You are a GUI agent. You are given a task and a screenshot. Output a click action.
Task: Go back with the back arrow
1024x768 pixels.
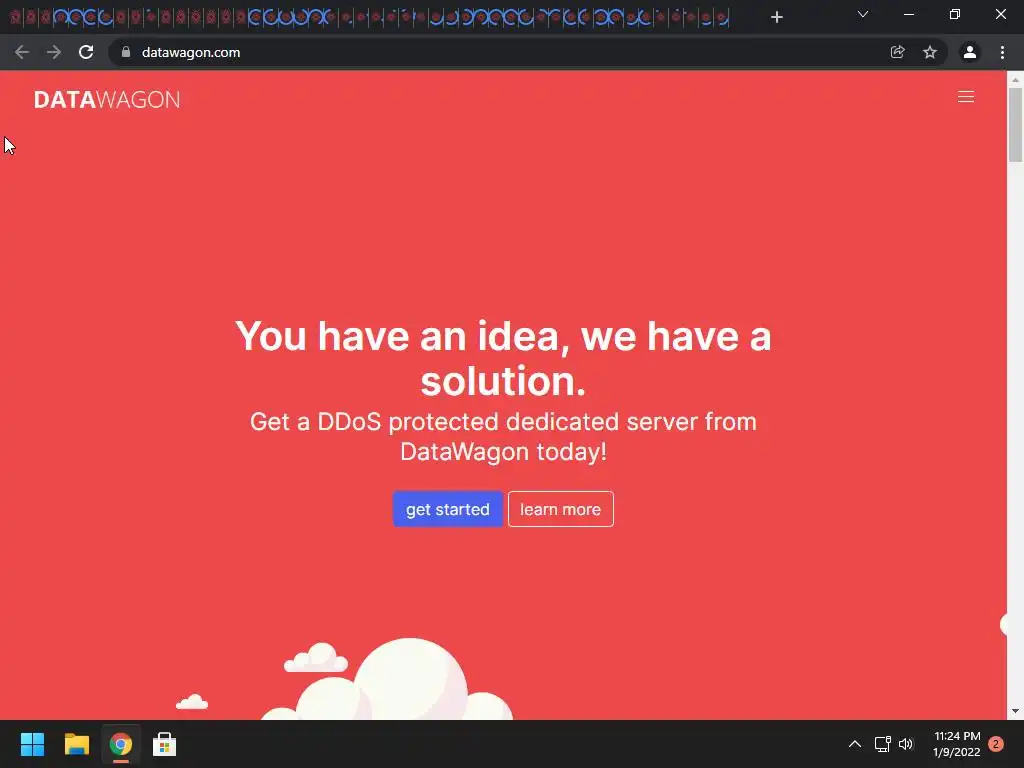click(x=22, y=52)
